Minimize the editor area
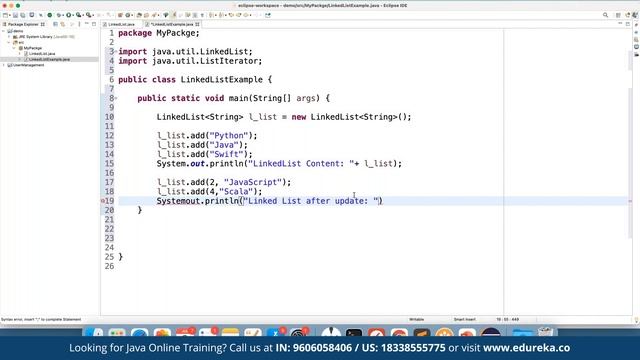Viewport: 640px width, 360px height. pos(620,24)
